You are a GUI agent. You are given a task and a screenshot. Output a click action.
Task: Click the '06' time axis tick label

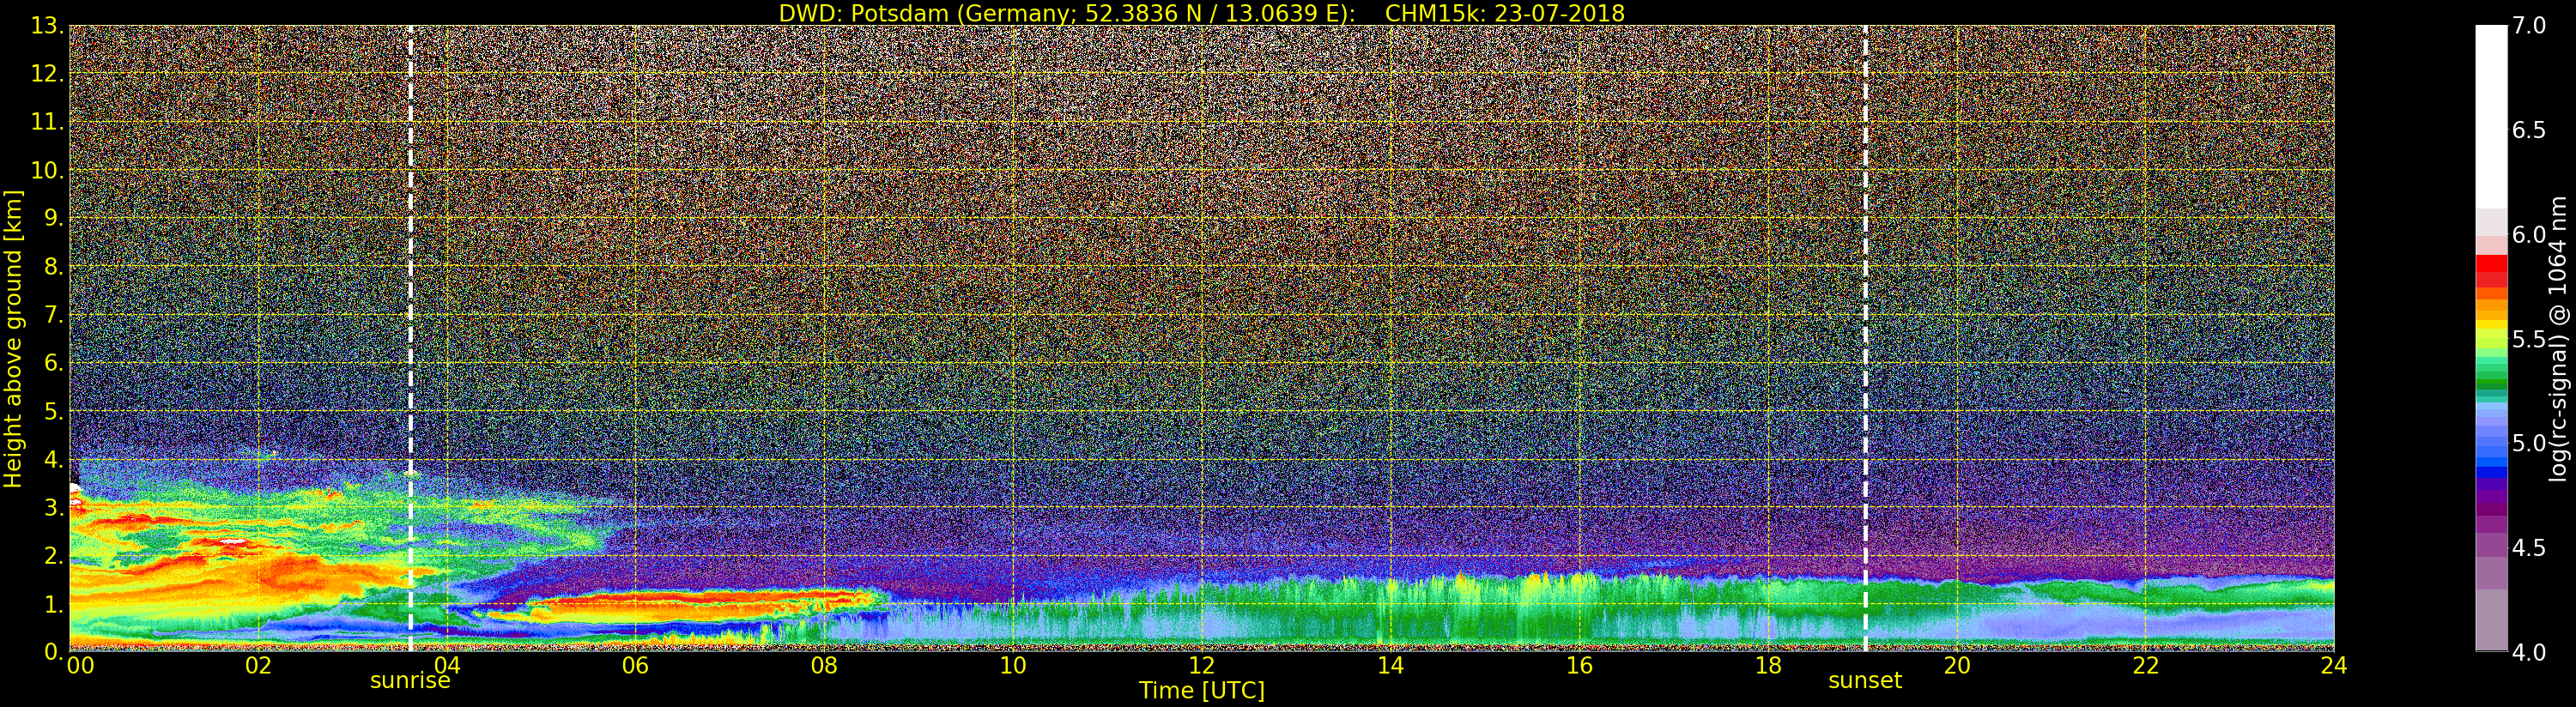click(635, 666)
